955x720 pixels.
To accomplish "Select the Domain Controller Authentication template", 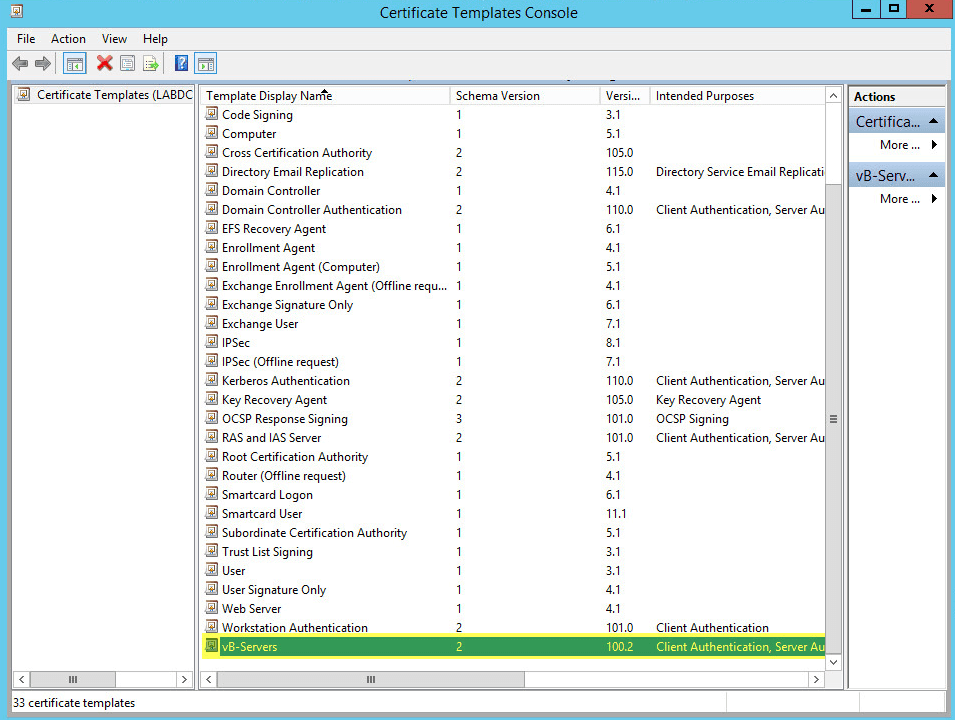I will click(312, 210).
